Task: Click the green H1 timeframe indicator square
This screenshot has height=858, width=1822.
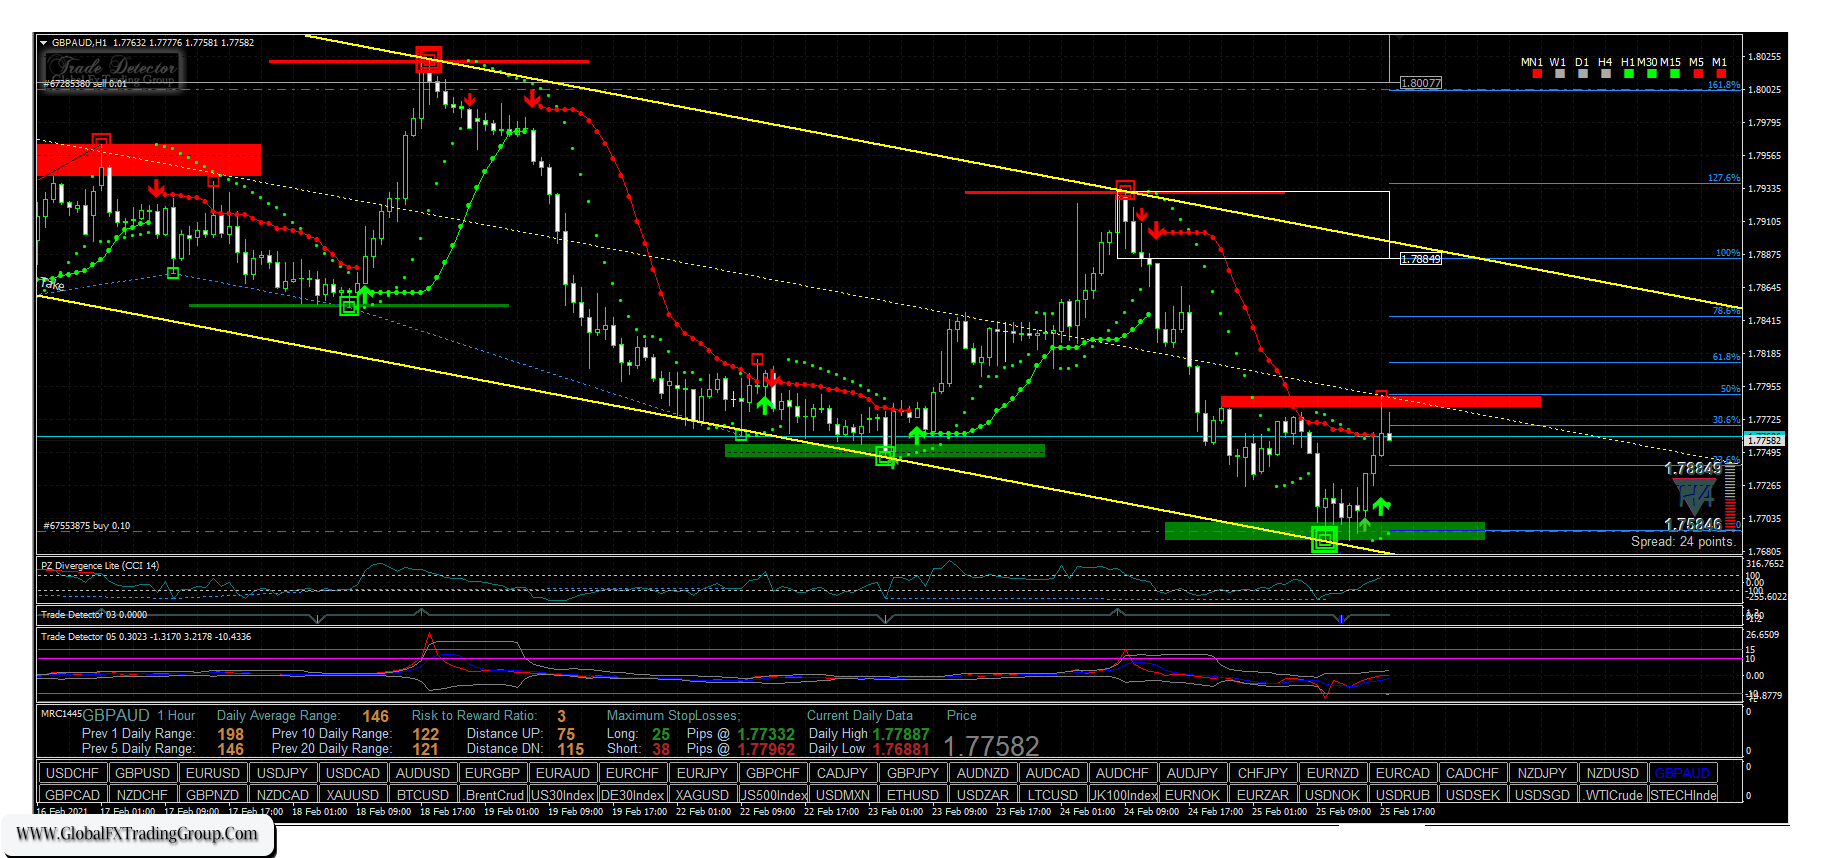Action: point(1628,74)
